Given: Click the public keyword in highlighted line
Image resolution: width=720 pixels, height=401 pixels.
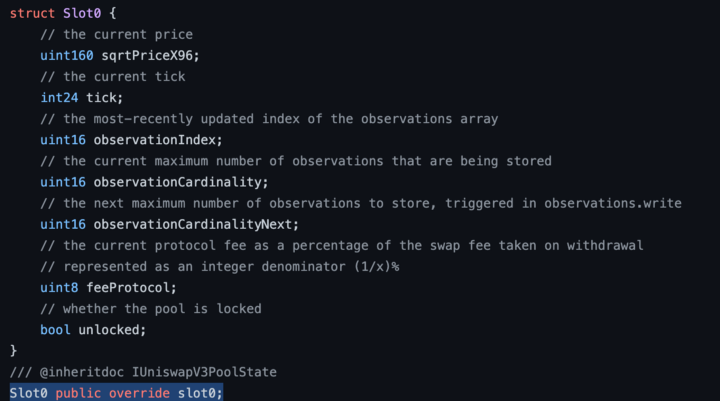Looking at the screenshot, I should pyautogui.click(x=78, y=392).
